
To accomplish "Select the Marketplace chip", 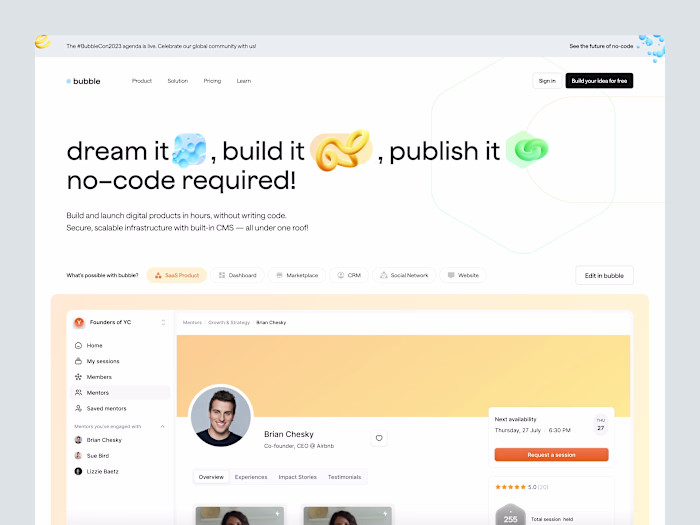I will pos(297,275).
